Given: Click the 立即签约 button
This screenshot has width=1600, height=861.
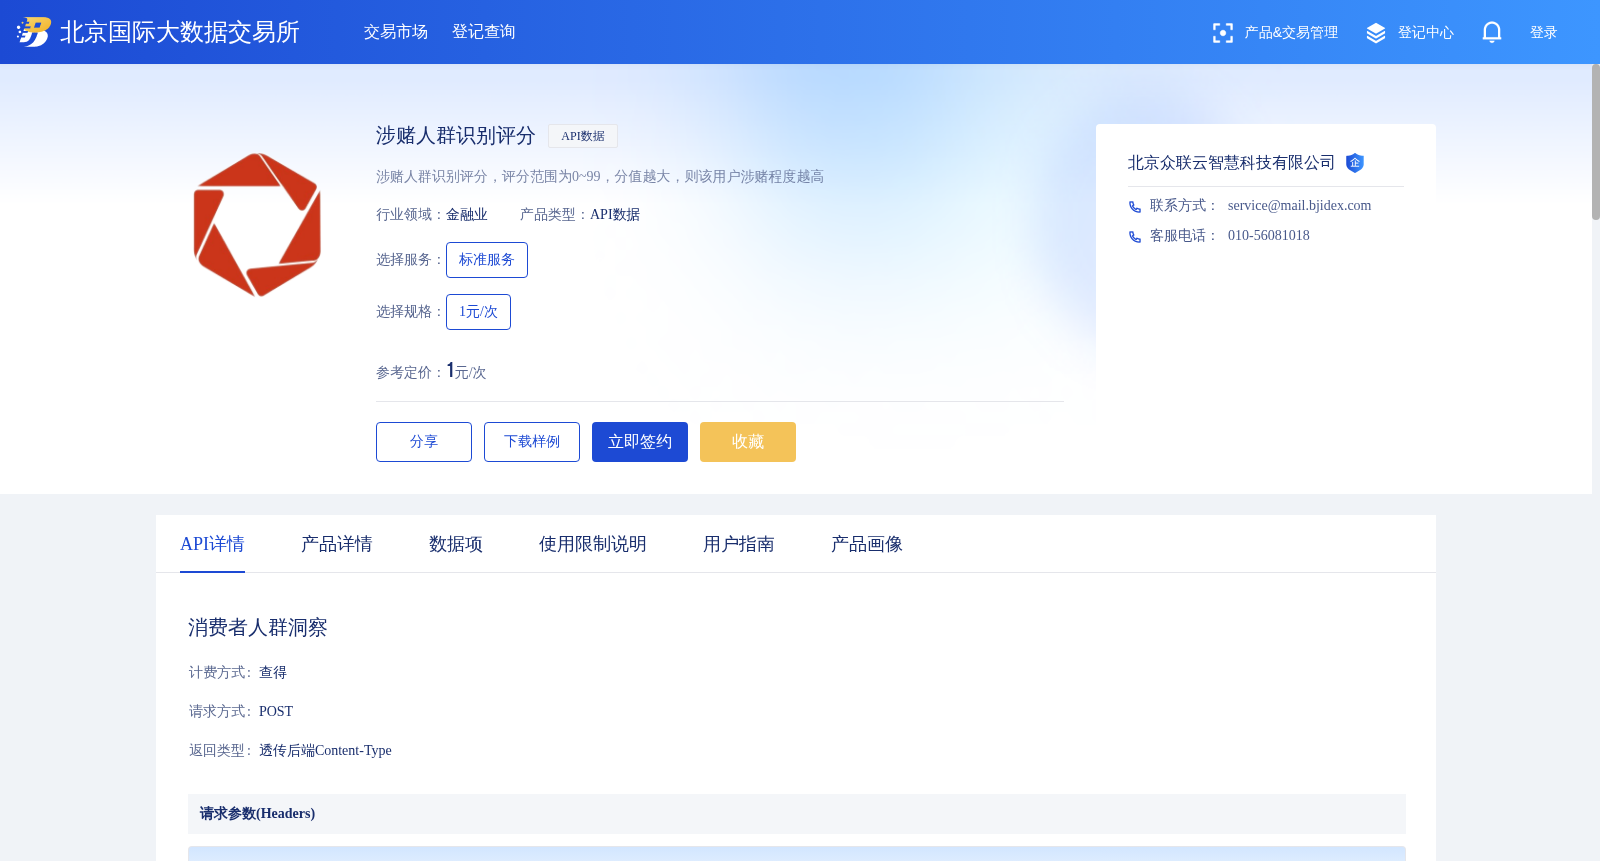Looking at the screenshot, I should [640, 442].
